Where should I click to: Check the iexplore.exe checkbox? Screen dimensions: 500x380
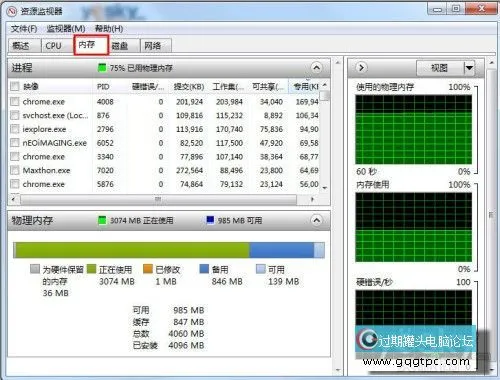click(x=14, y=129)
